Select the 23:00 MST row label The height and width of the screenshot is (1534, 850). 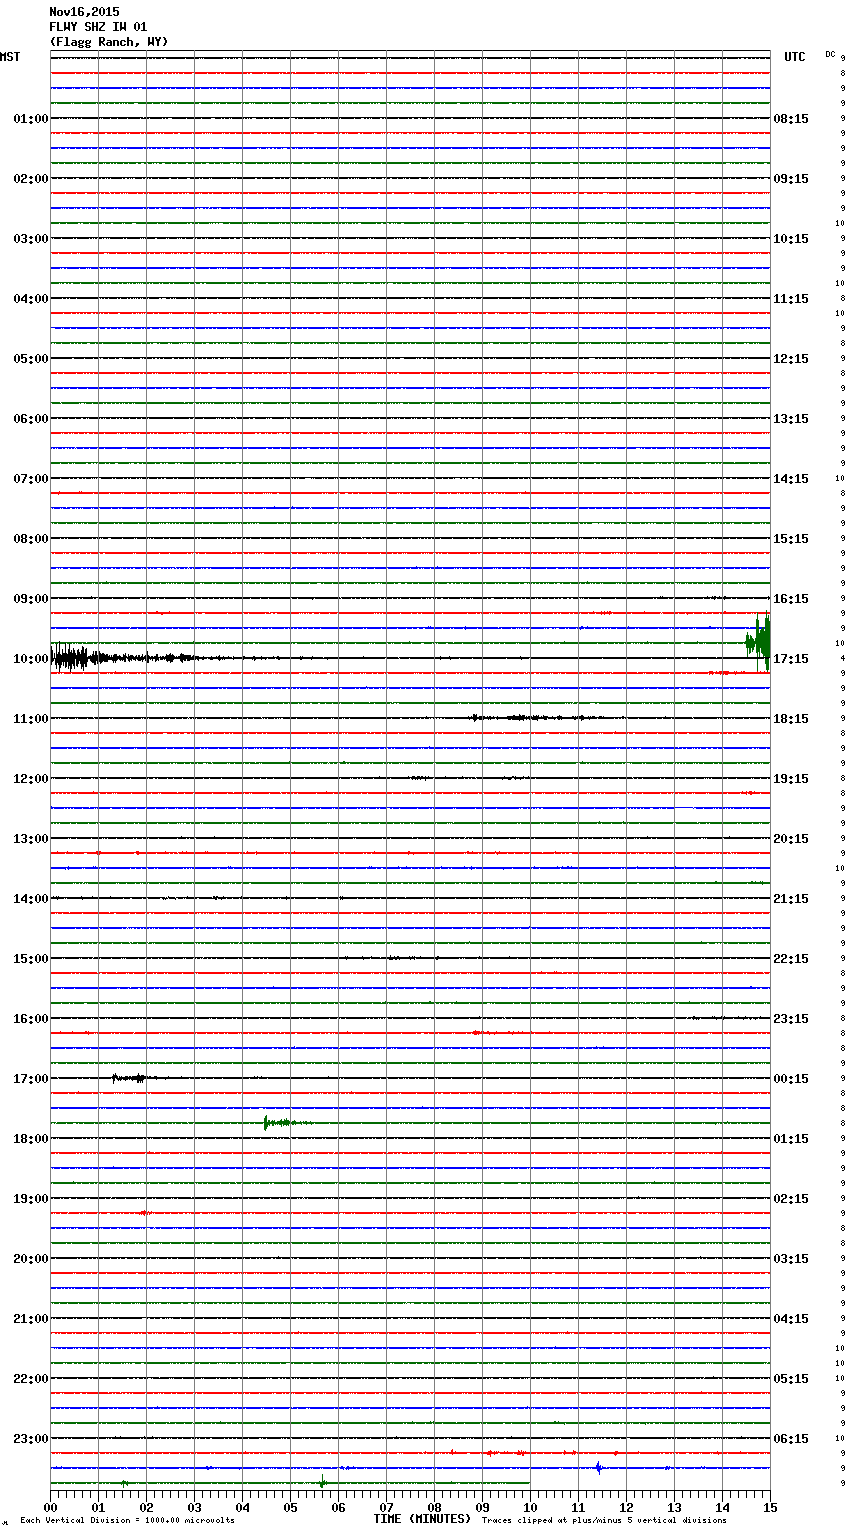[x=30, y=1439]
